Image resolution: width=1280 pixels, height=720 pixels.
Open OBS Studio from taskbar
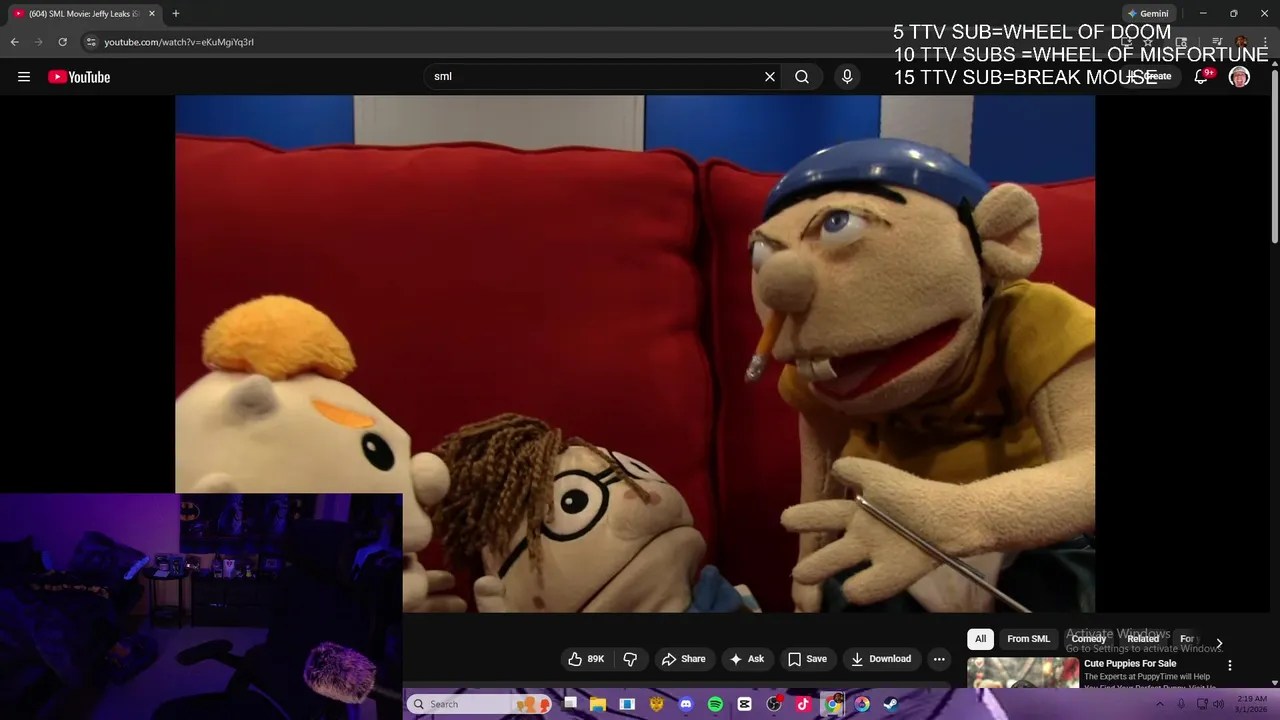click(x=774, y=704)
